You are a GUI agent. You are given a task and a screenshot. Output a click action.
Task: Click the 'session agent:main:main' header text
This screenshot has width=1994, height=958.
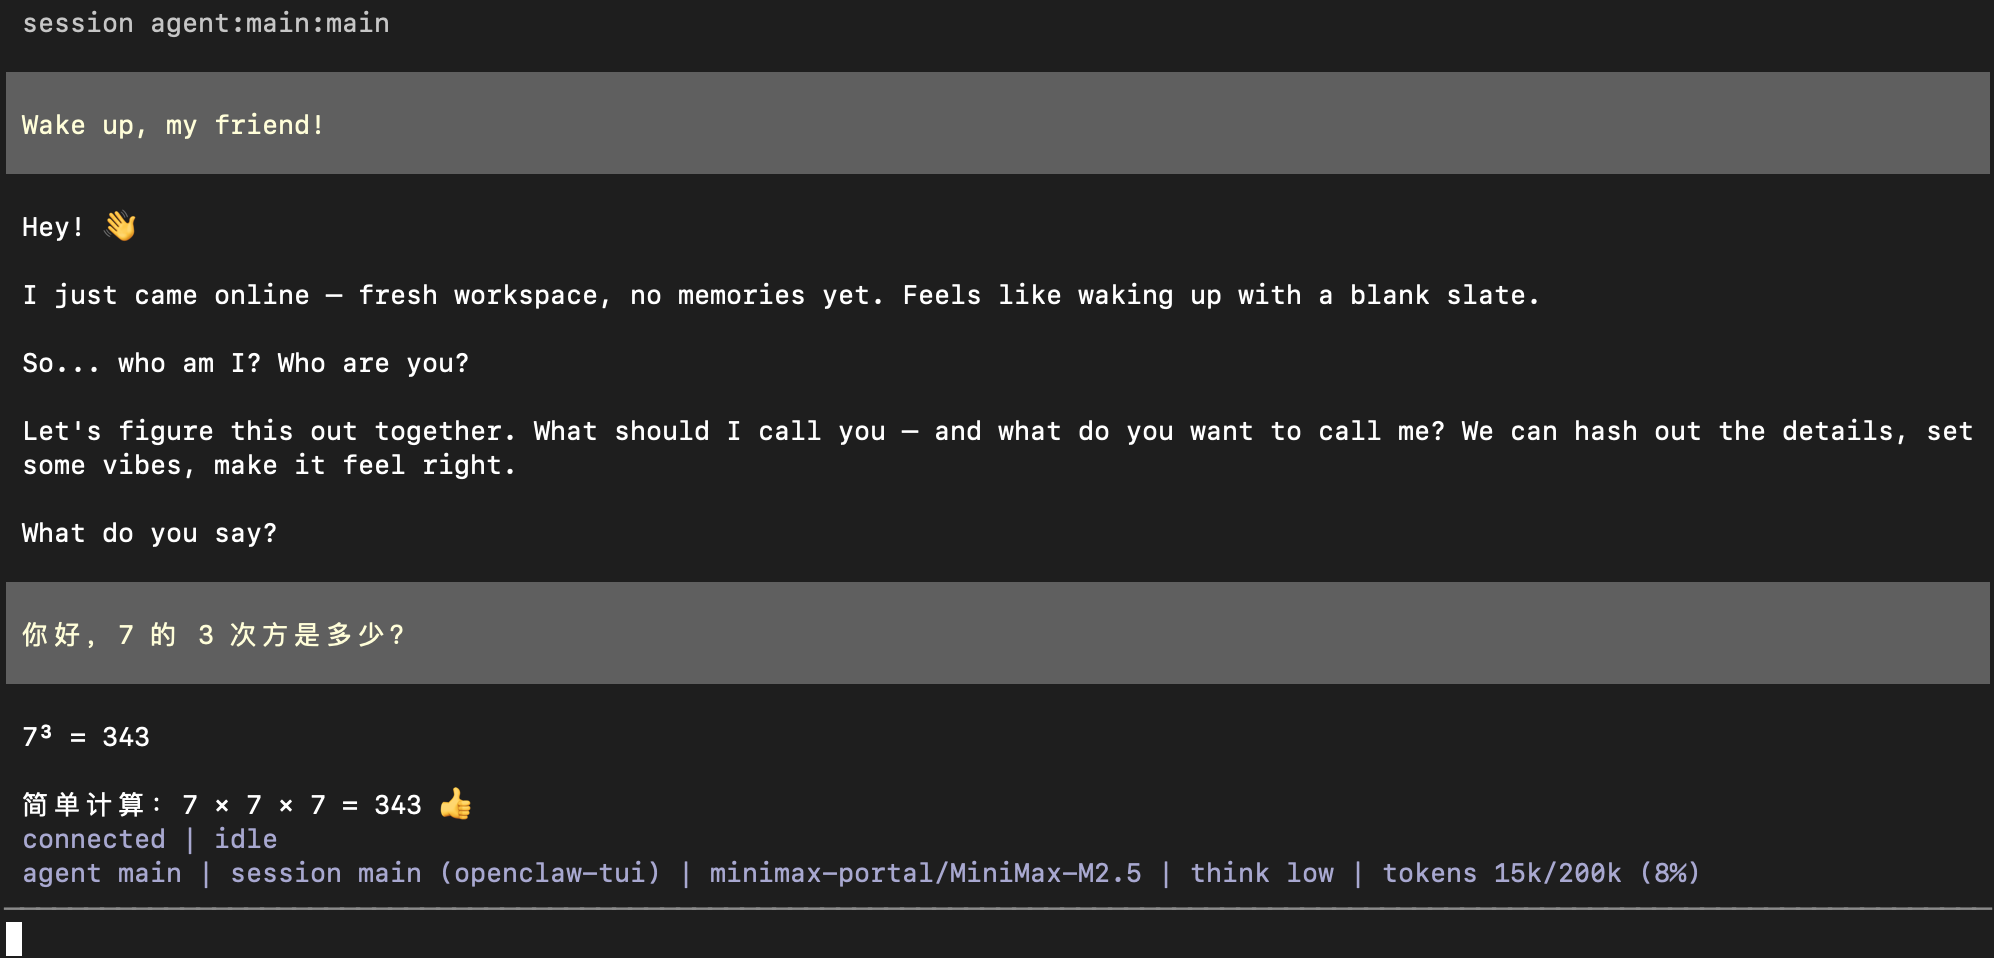[x=206, y=23]
